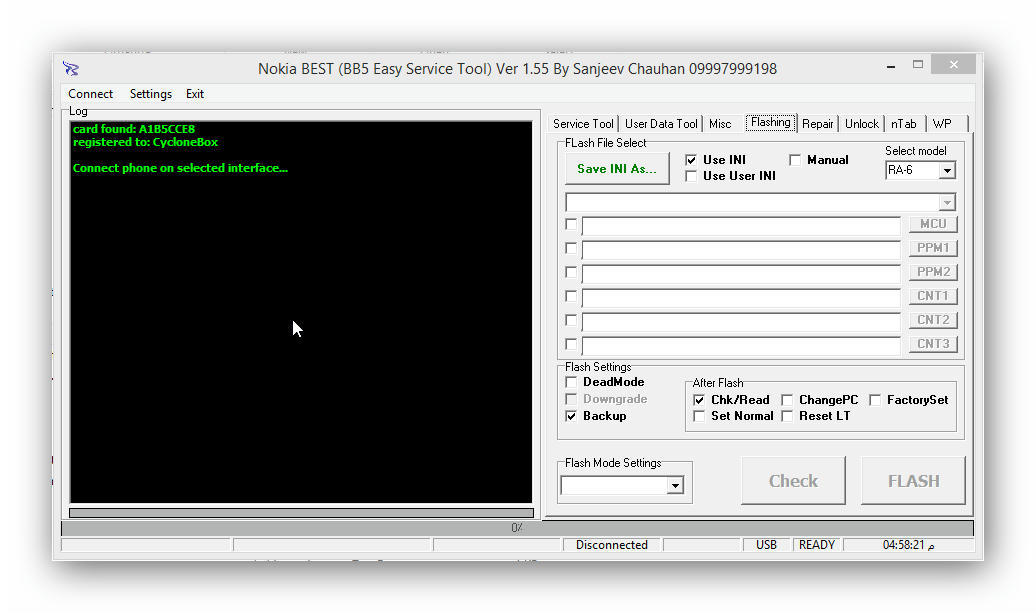1036x613 pixels.
Task: Uncheck the Chk/Read after-flash option
Action: point(699,400)
